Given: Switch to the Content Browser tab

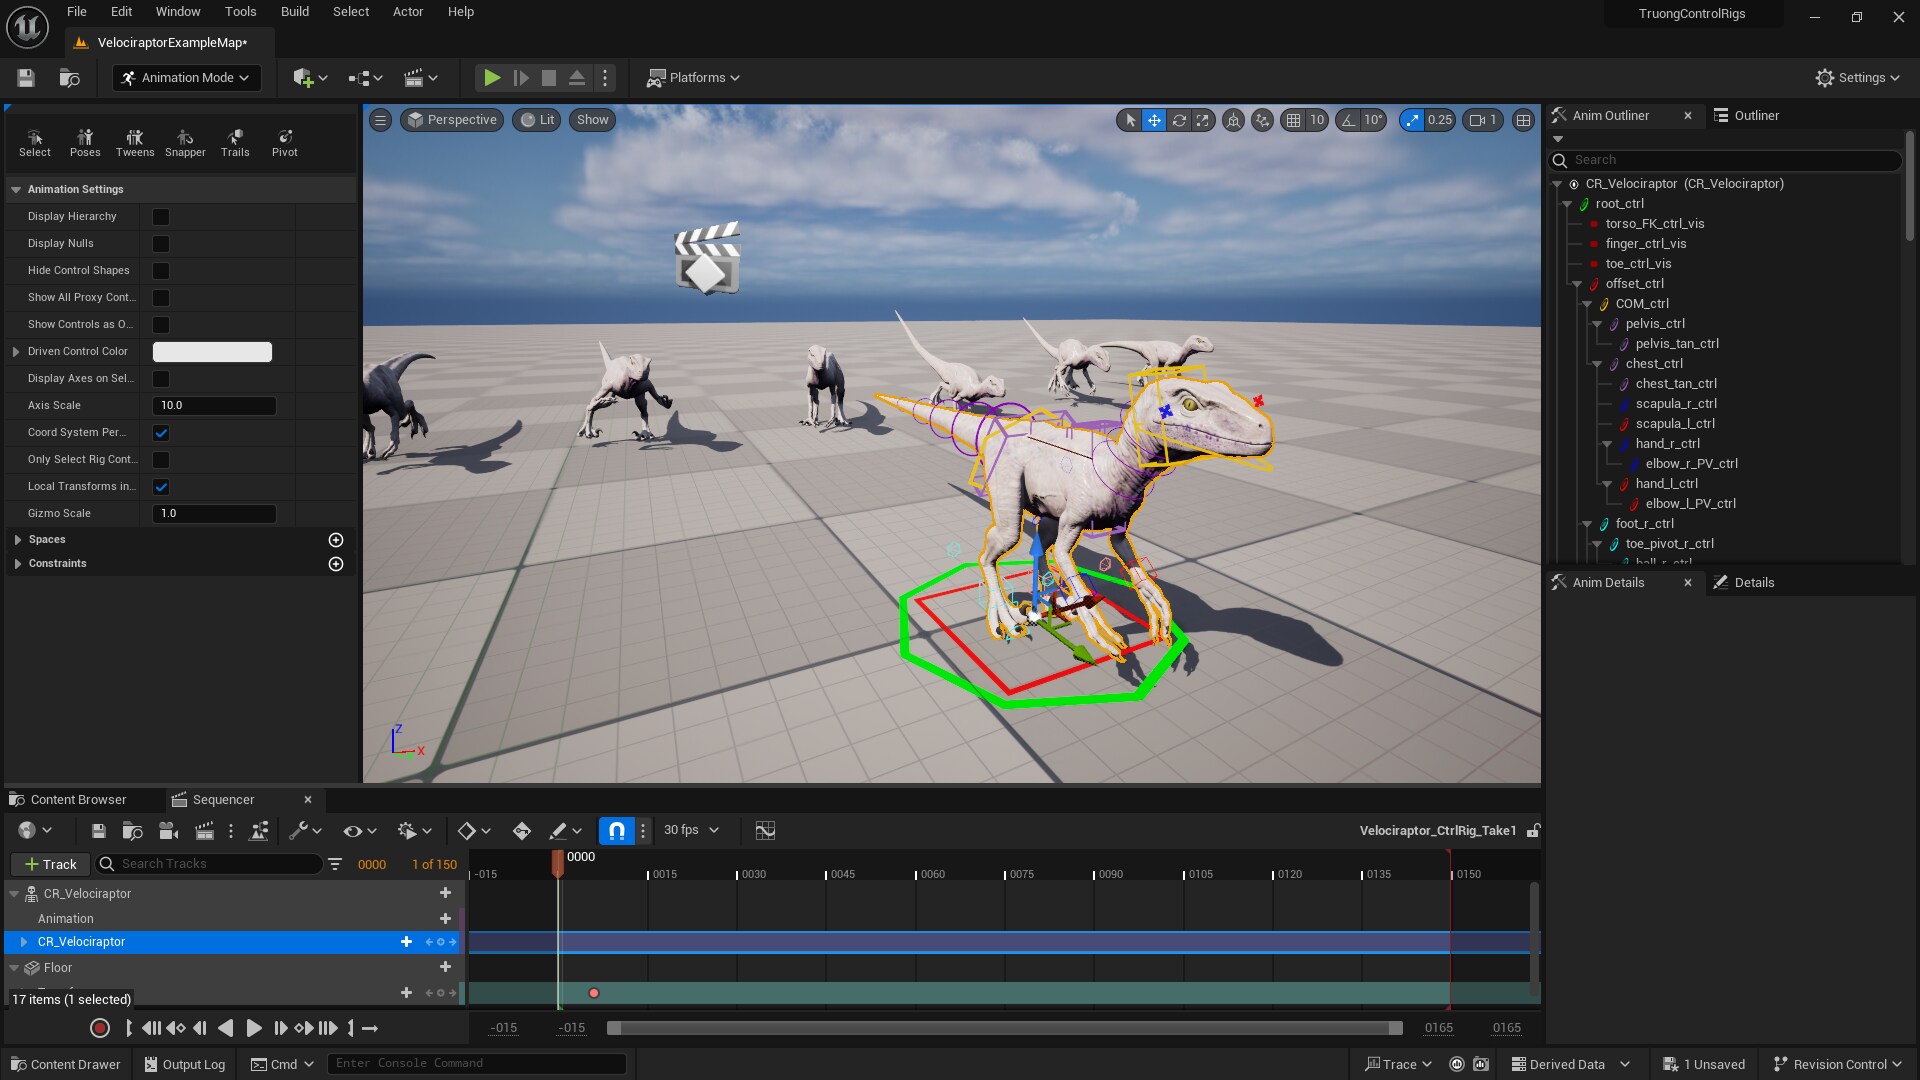Looking at the screenshot, I should click(x=80, y=799).
